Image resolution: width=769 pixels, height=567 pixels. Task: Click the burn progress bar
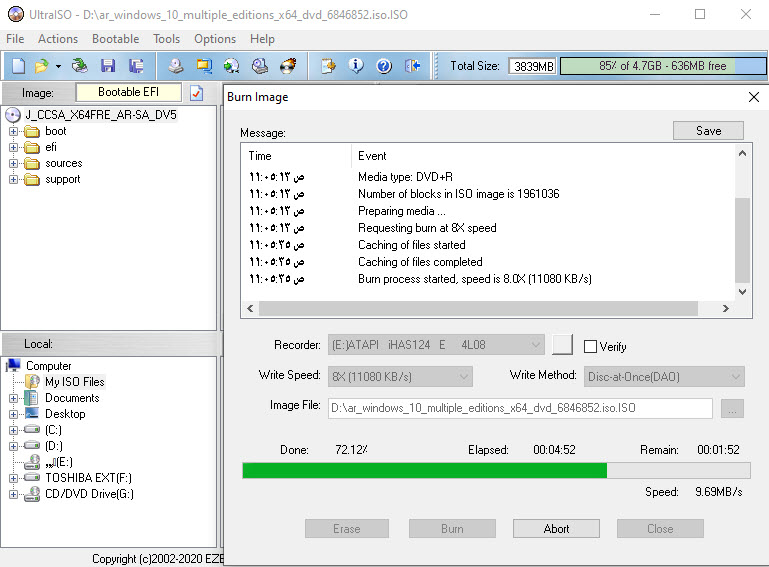click(496, 470)
